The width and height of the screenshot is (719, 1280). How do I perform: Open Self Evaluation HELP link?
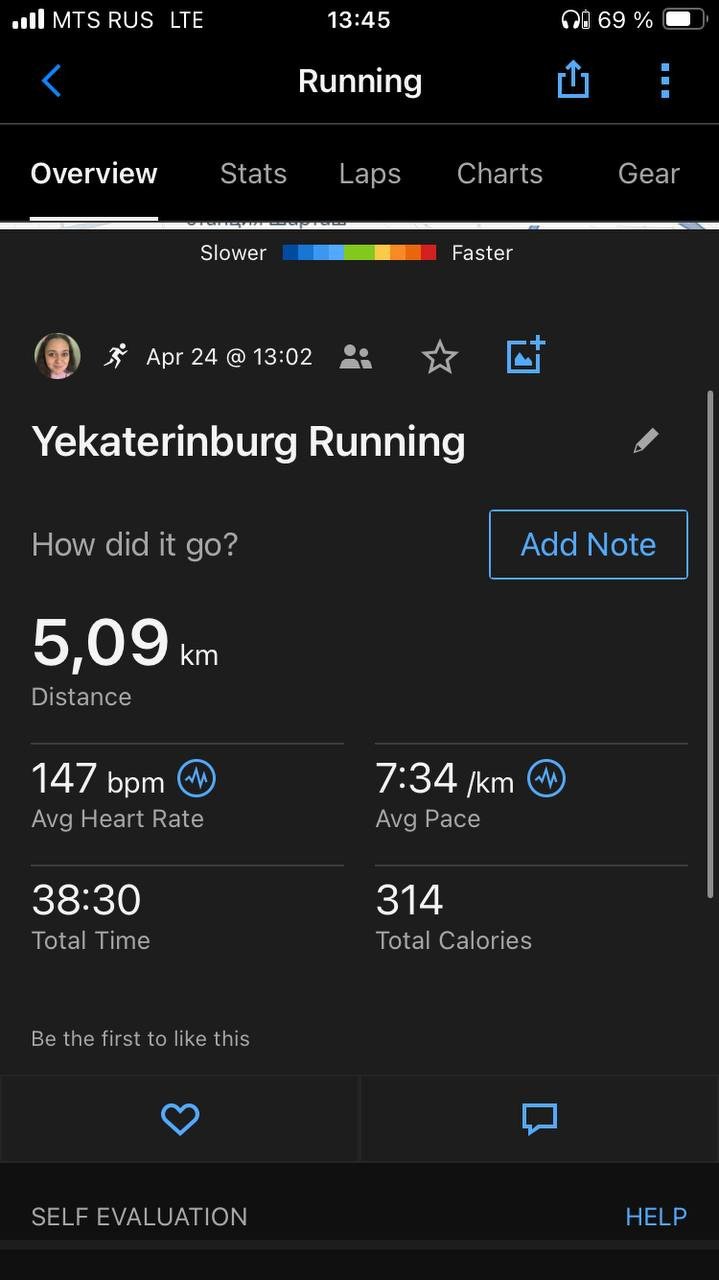(656, 1217)
